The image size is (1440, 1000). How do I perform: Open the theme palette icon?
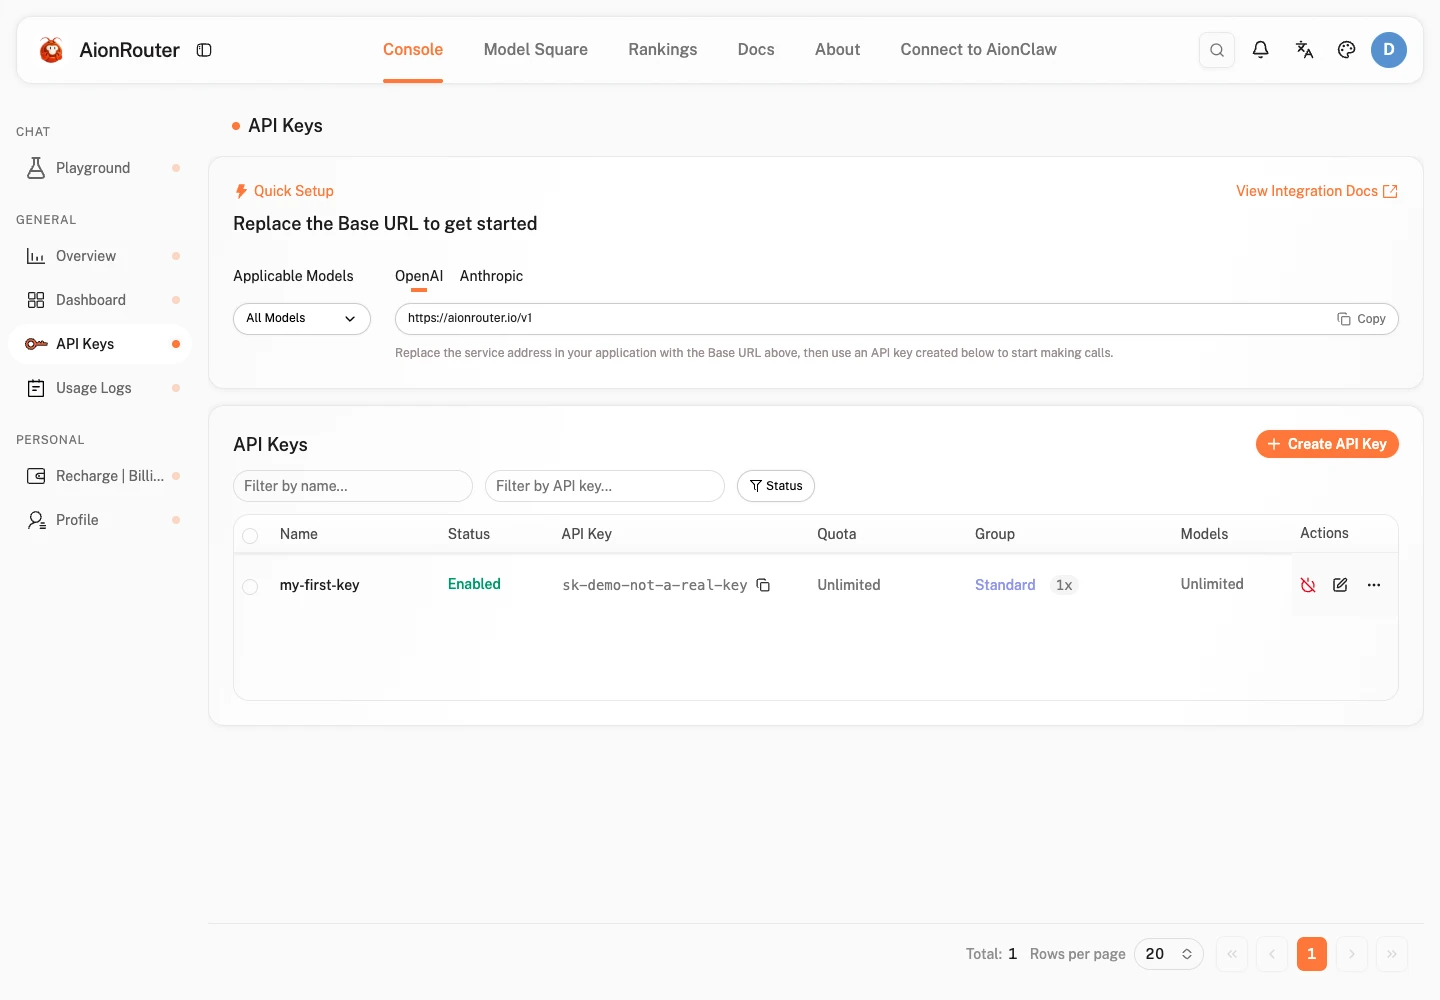click(1347, 50)
